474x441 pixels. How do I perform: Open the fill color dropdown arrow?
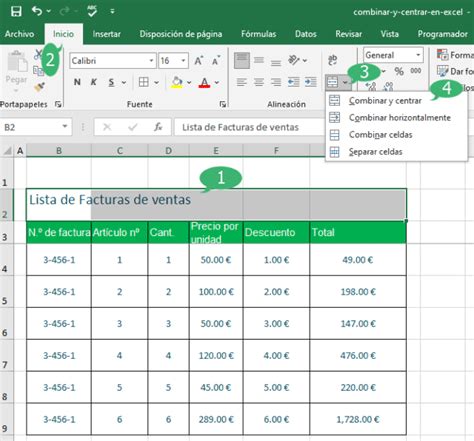pos(189,82)
